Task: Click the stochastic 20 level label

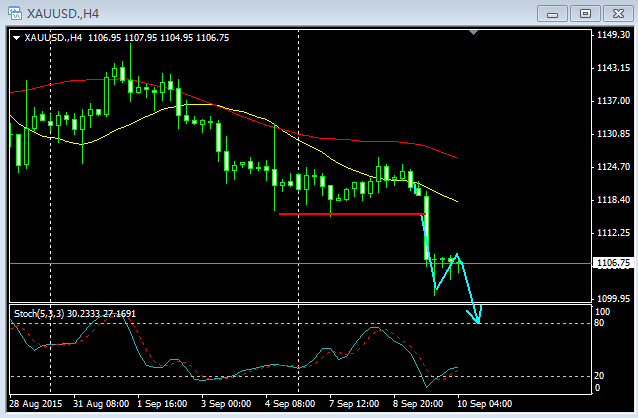Action: coord(599,376)
